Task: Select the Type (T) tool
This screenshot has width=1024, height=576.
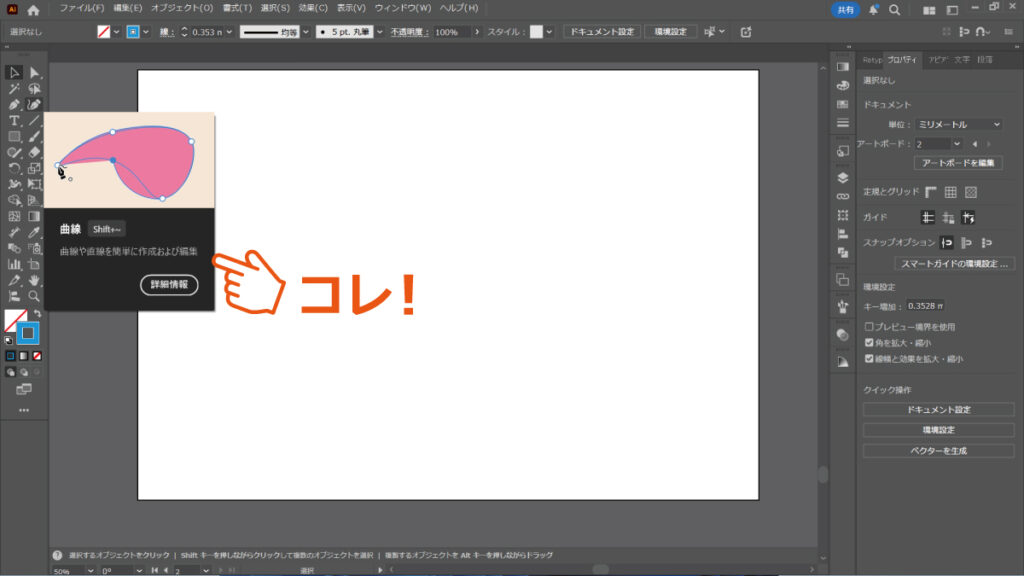Action: click(14, 120)
